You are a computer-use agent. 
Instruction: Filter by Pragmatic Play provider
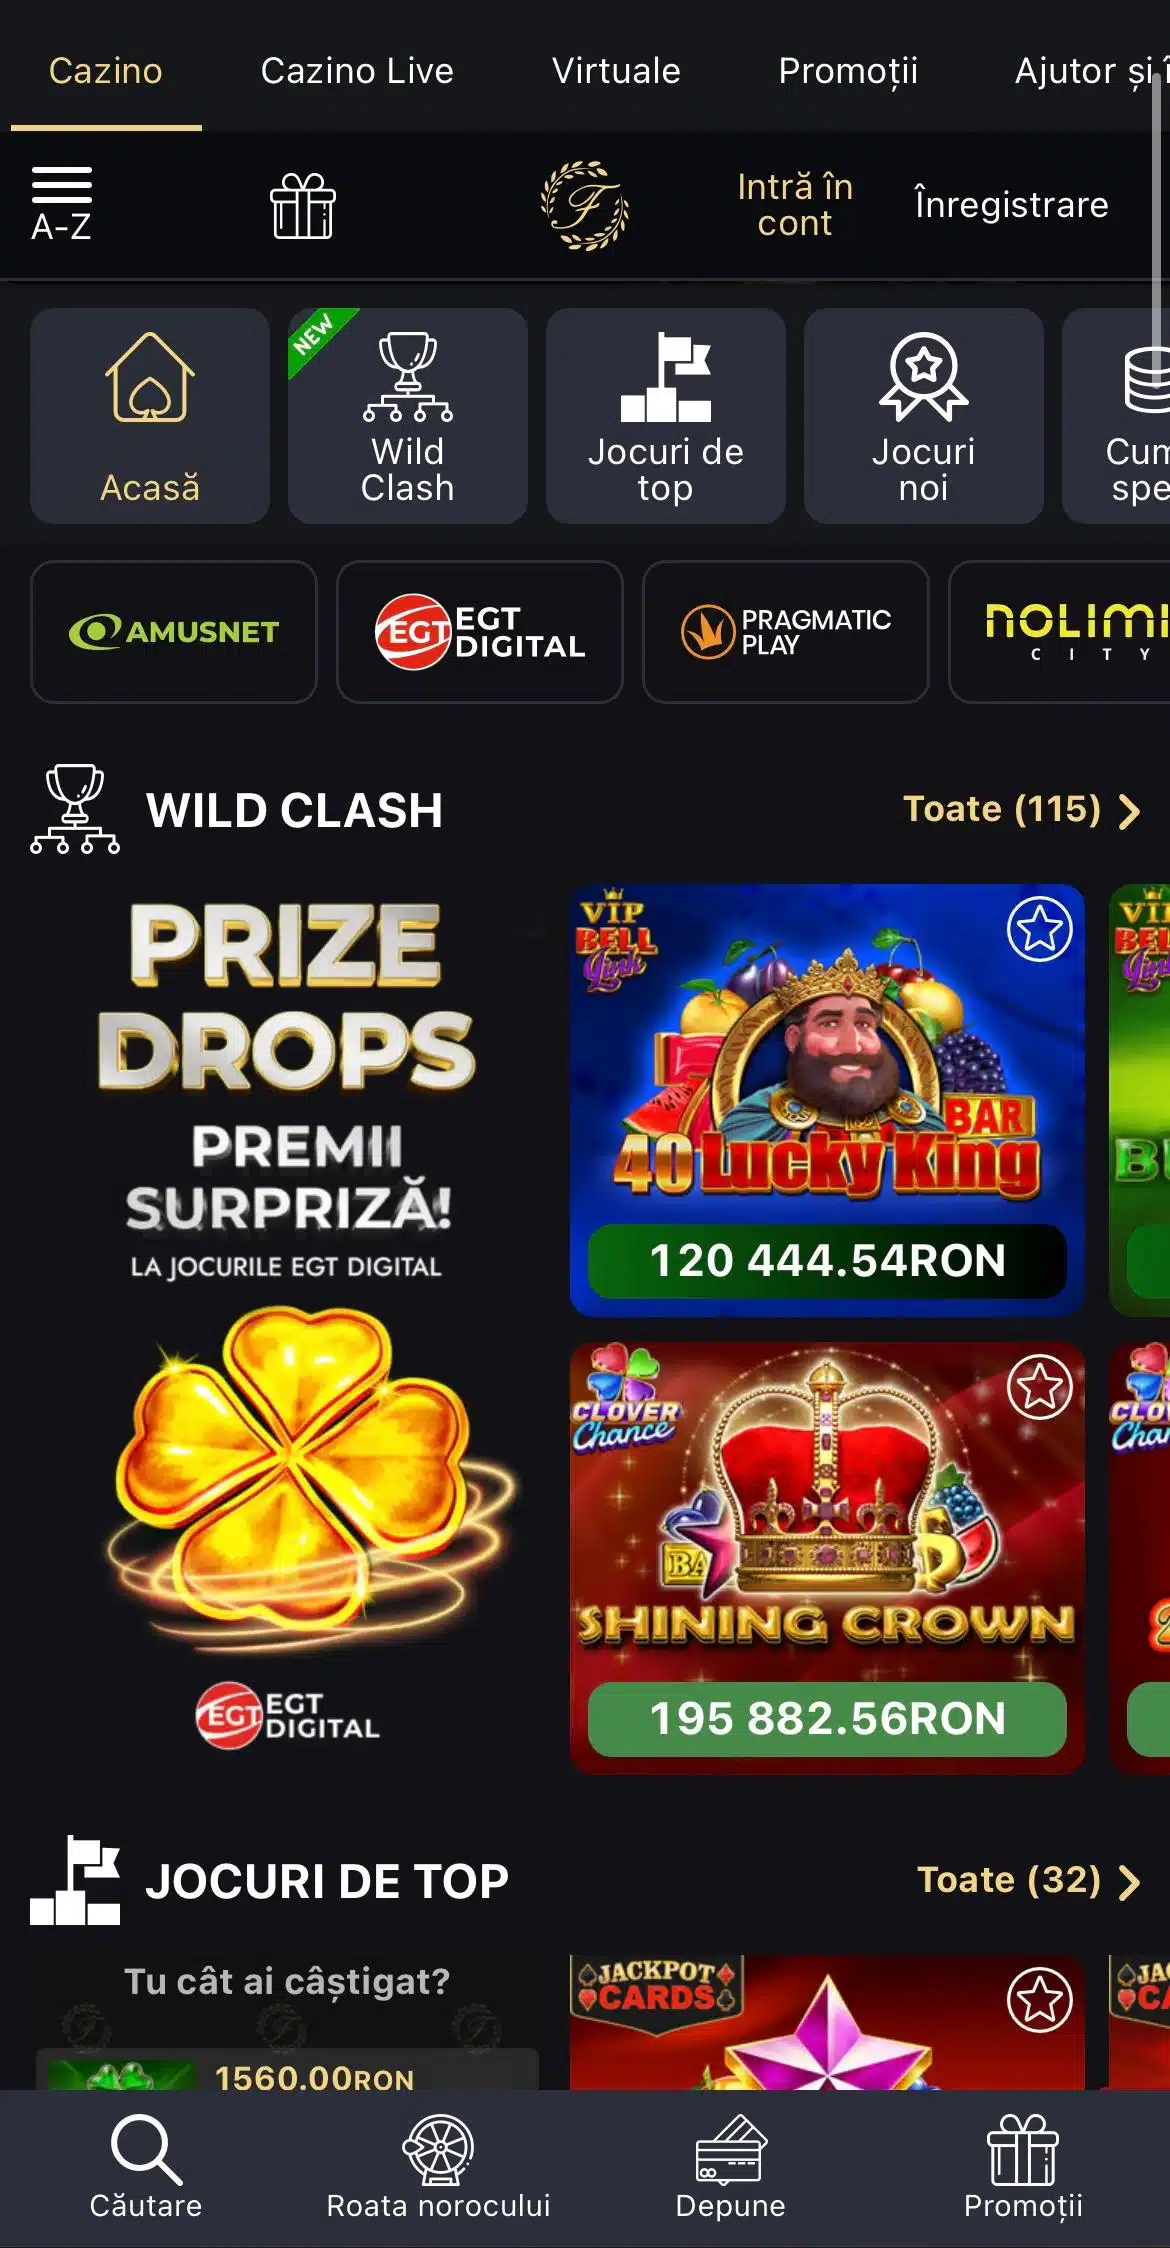point(786,632)
